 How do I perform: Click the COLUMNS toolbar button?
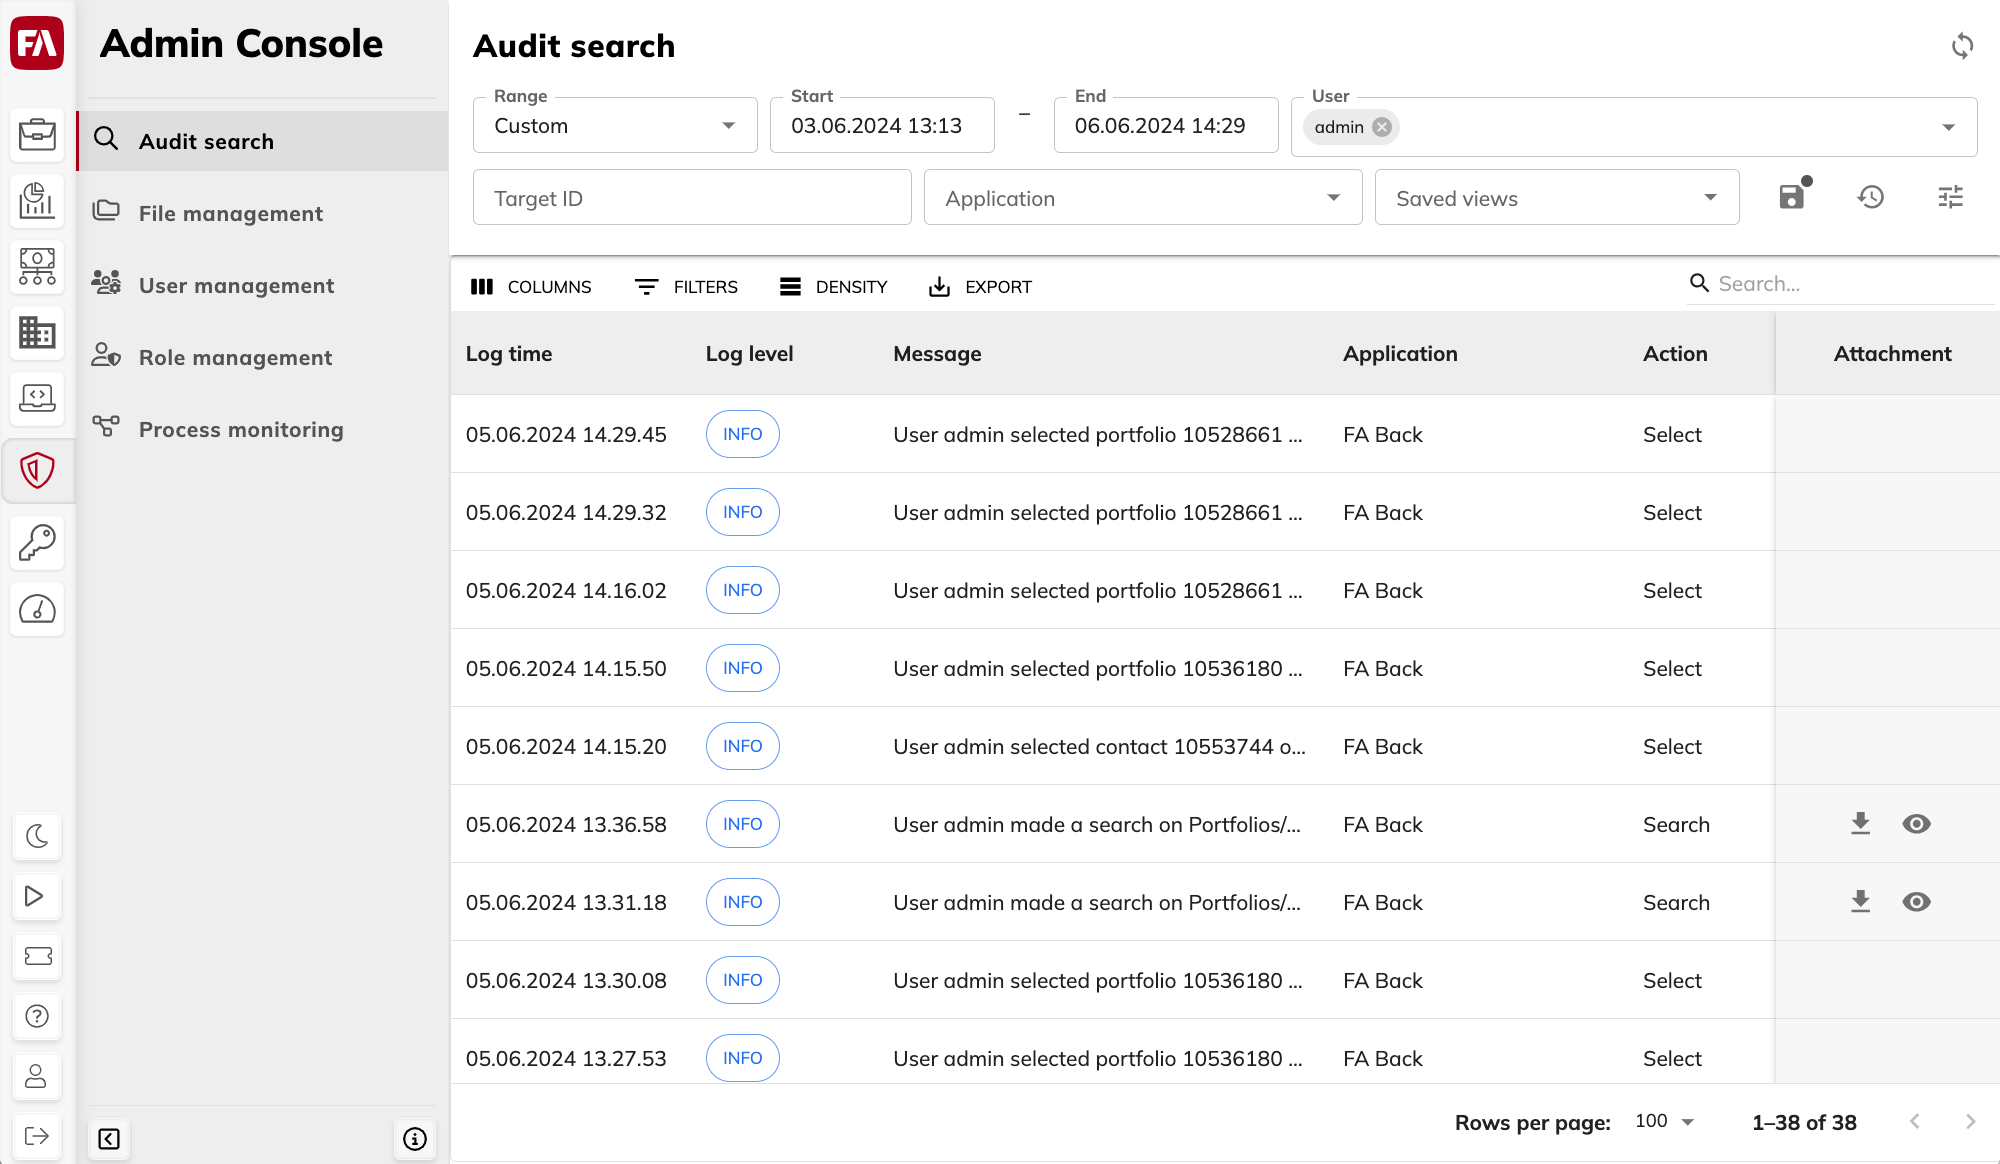531,287
